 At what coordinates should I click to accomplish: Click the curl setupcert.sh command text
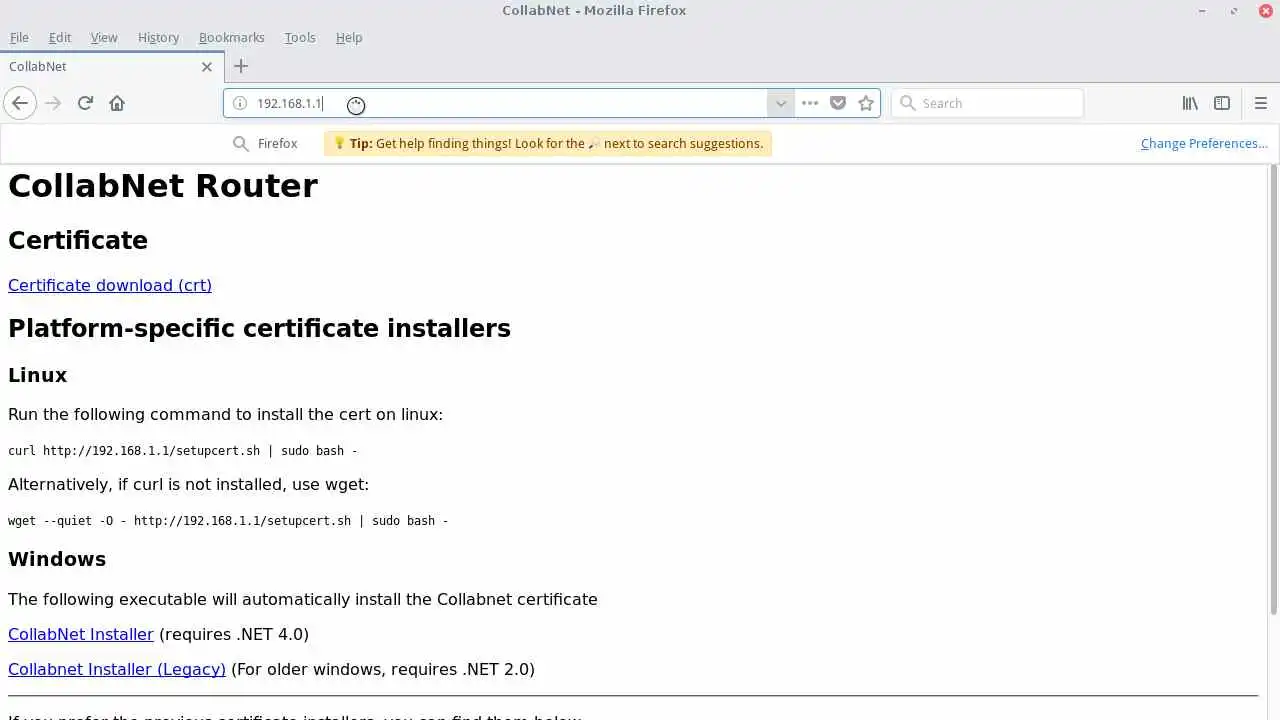click(183, 451)
